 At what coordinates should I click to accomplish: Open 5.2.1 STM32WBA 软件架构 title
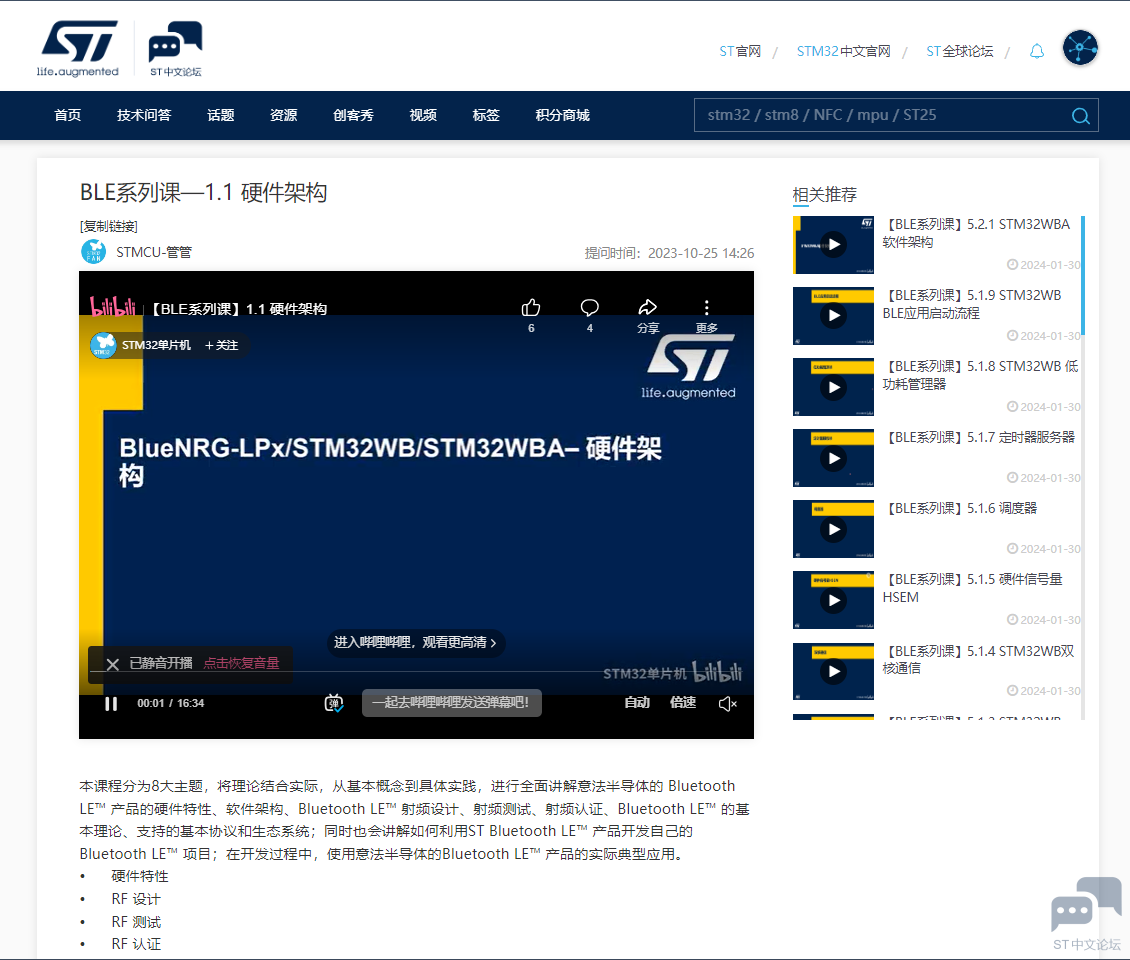[x=976, y=233]
